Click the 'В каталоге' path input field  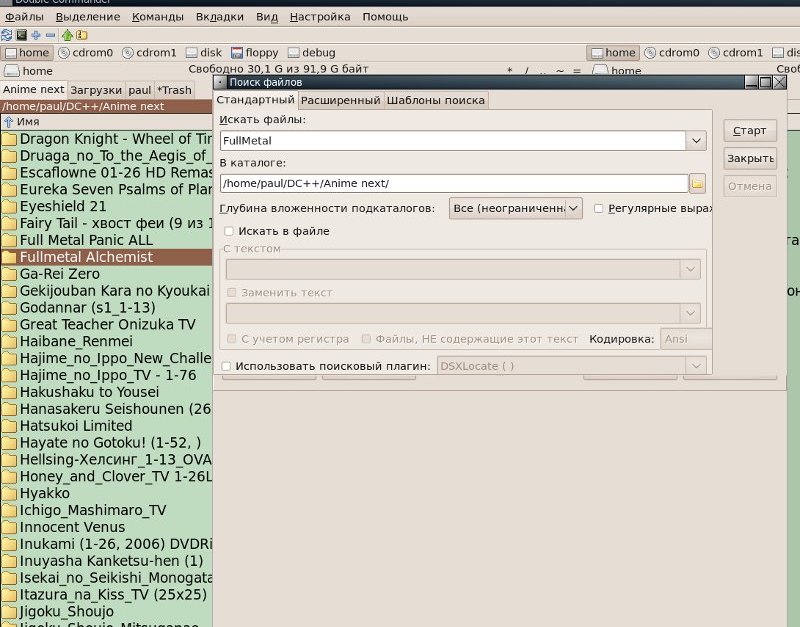pos(454,183)
